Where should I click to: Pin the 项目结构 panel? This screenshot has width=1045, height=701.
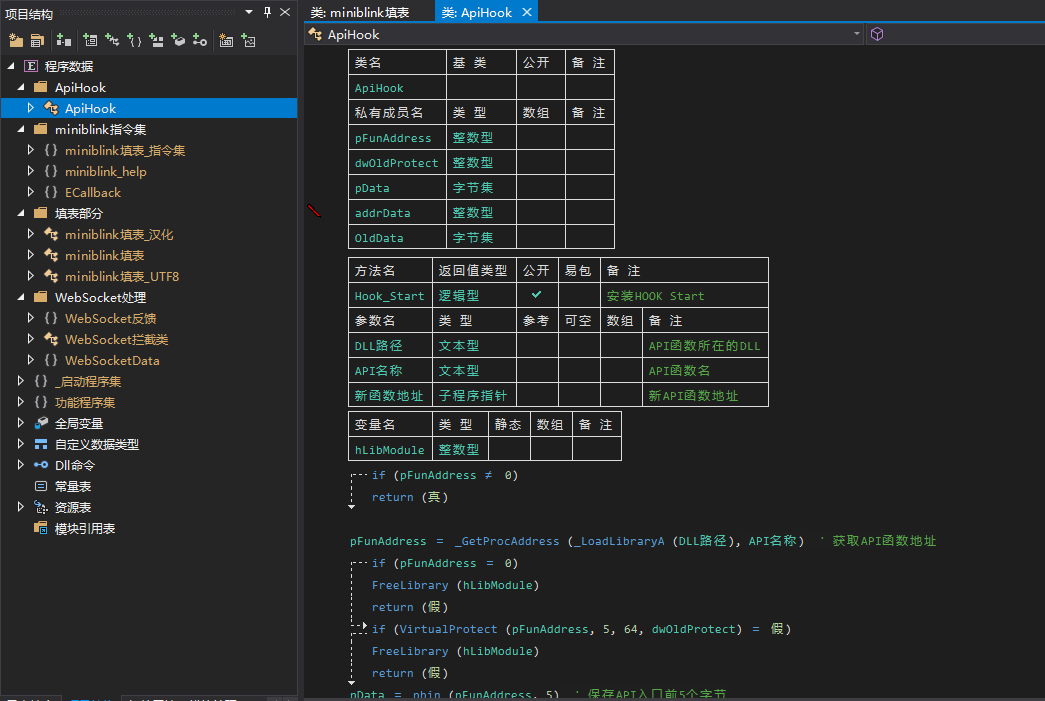267,13
